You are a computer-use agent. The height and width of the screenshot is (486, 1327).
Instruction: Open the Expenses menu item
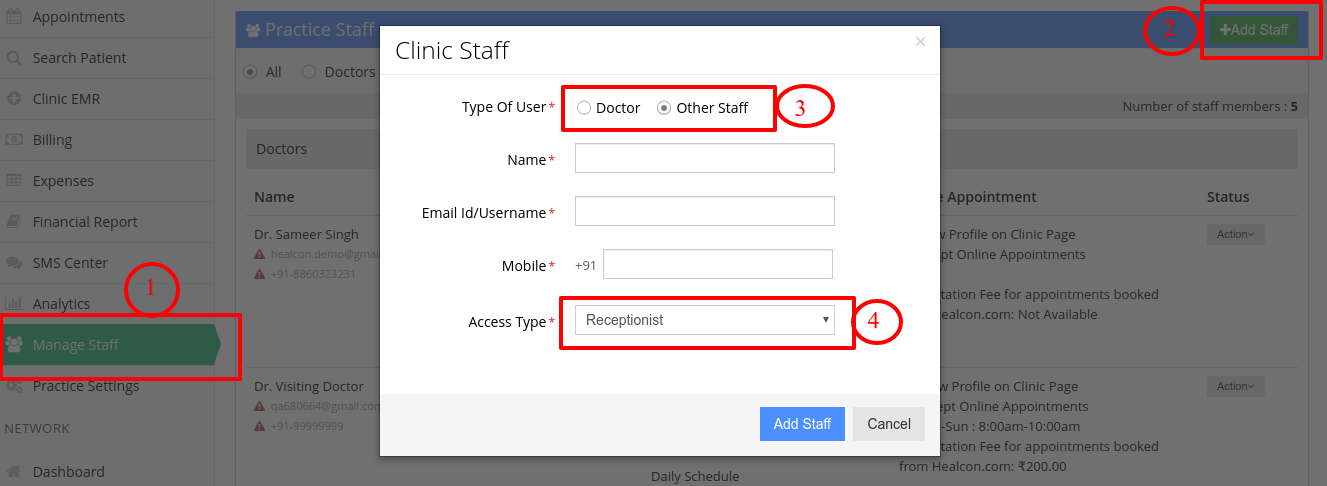coord(63,181)
